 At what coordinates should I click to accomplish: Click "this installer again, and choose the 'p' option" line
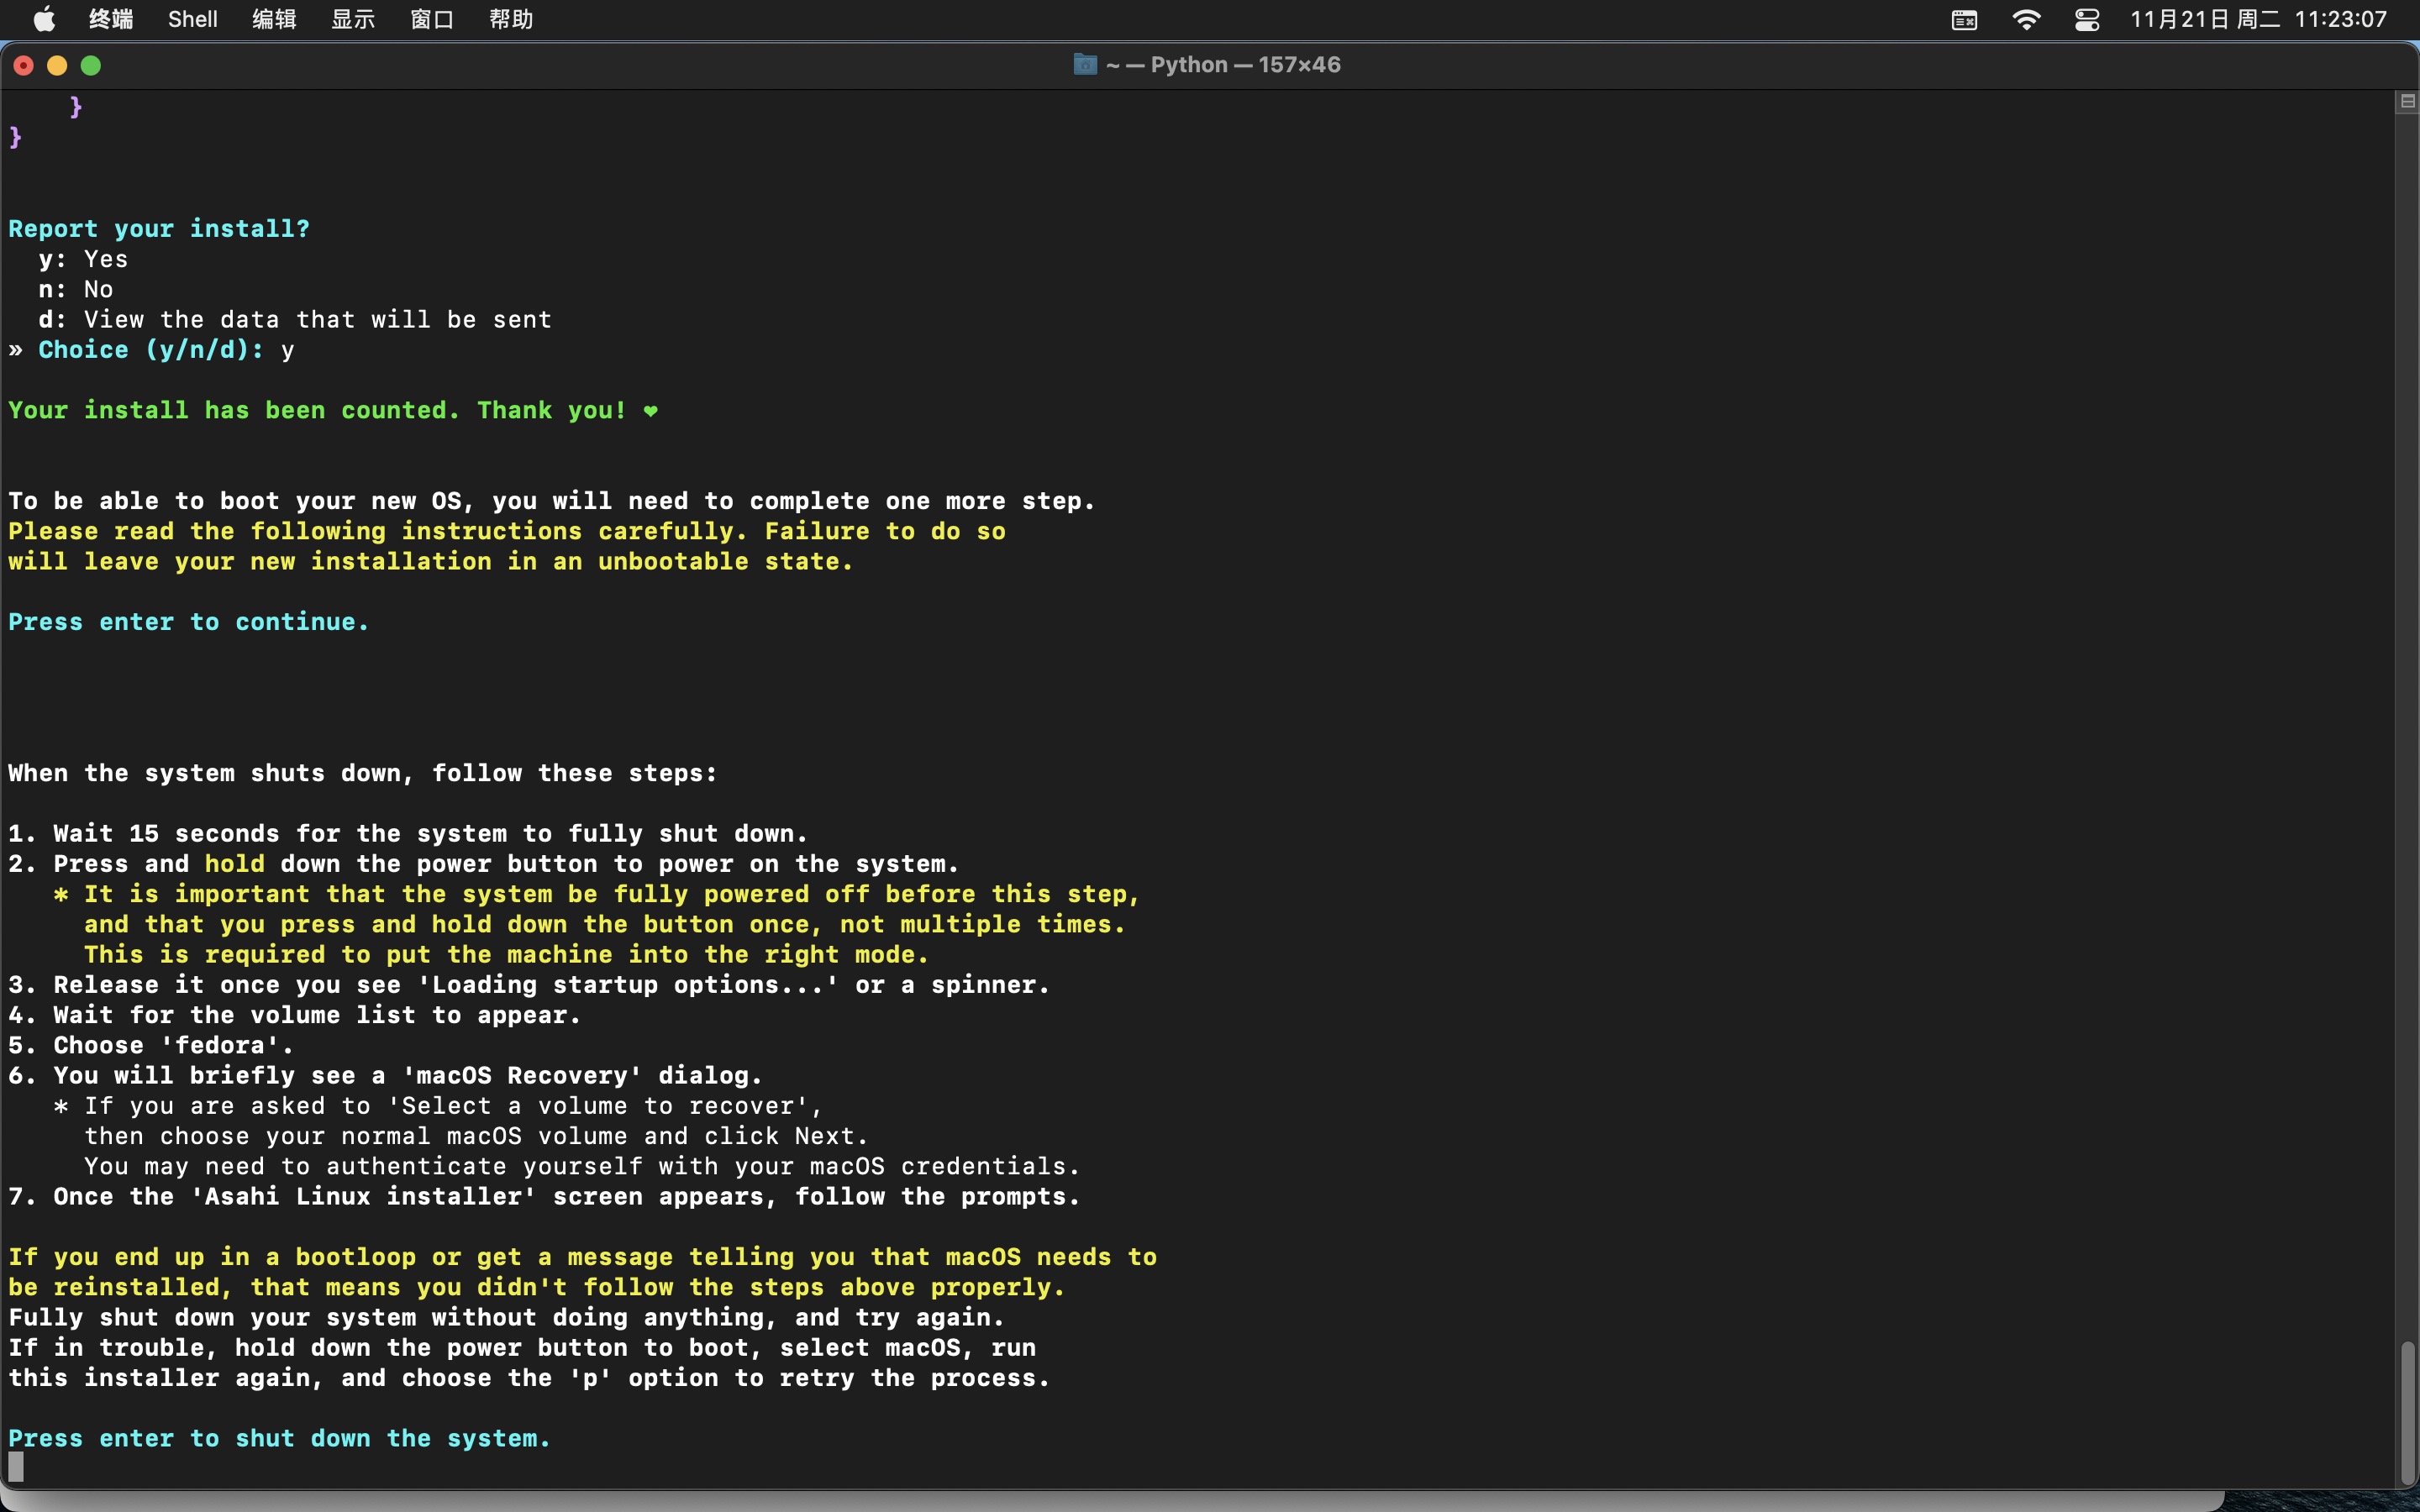click(529, 1378)
